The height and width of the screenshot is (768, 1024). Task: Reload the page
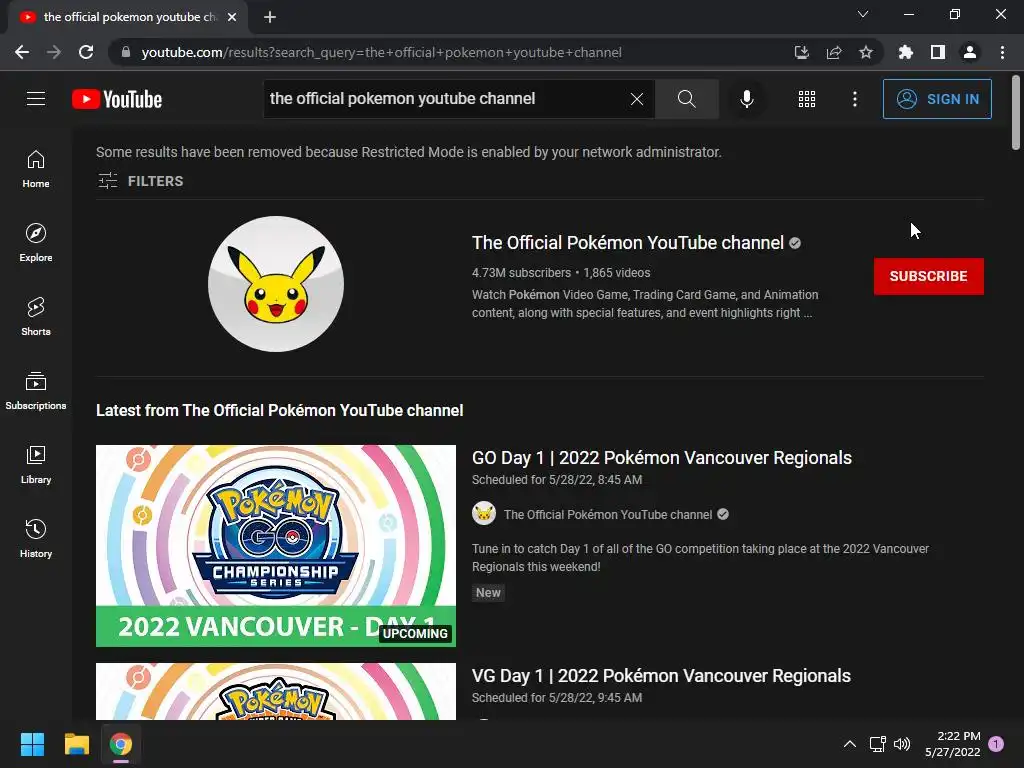click(86, 52)
